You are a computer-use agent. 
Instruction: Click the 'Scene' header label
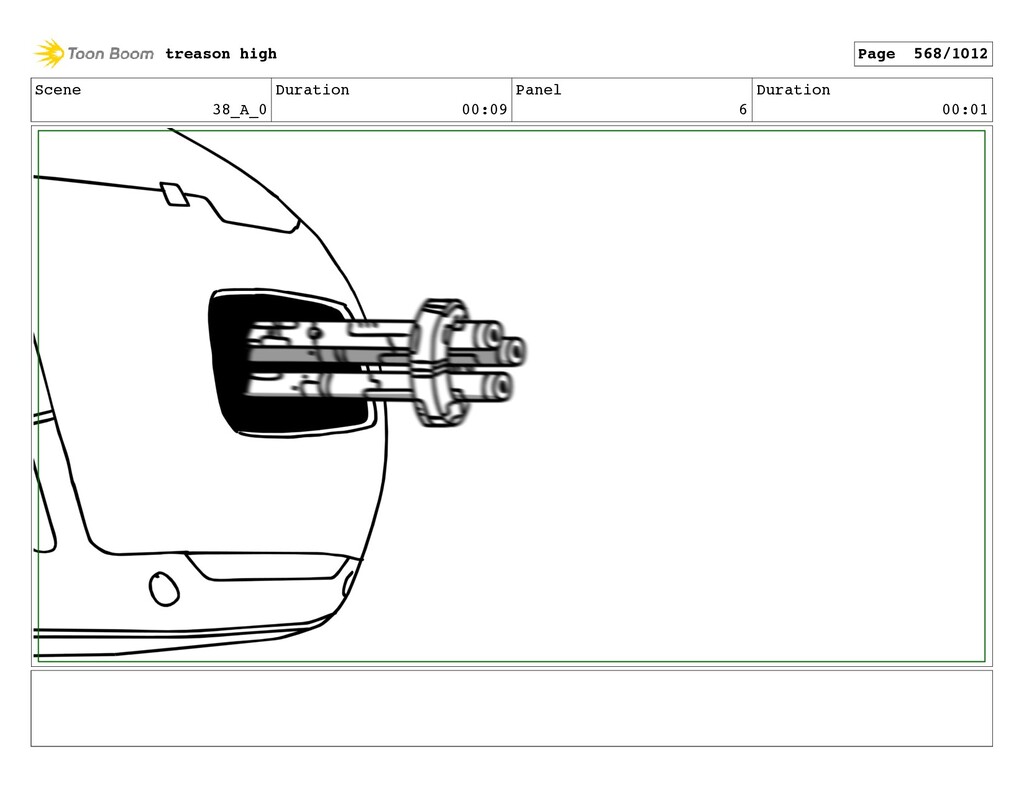58,89
